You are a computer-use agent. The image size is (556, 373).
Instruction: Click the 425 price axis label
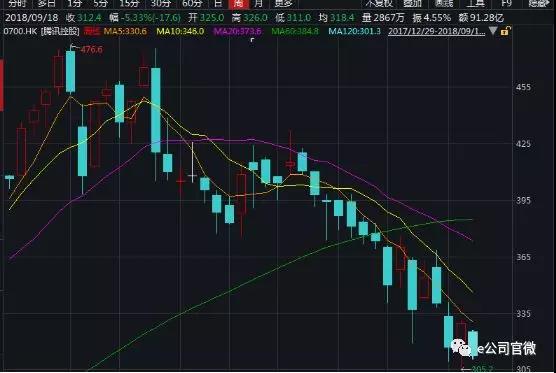pyautogui.click(x=523, y=144)
